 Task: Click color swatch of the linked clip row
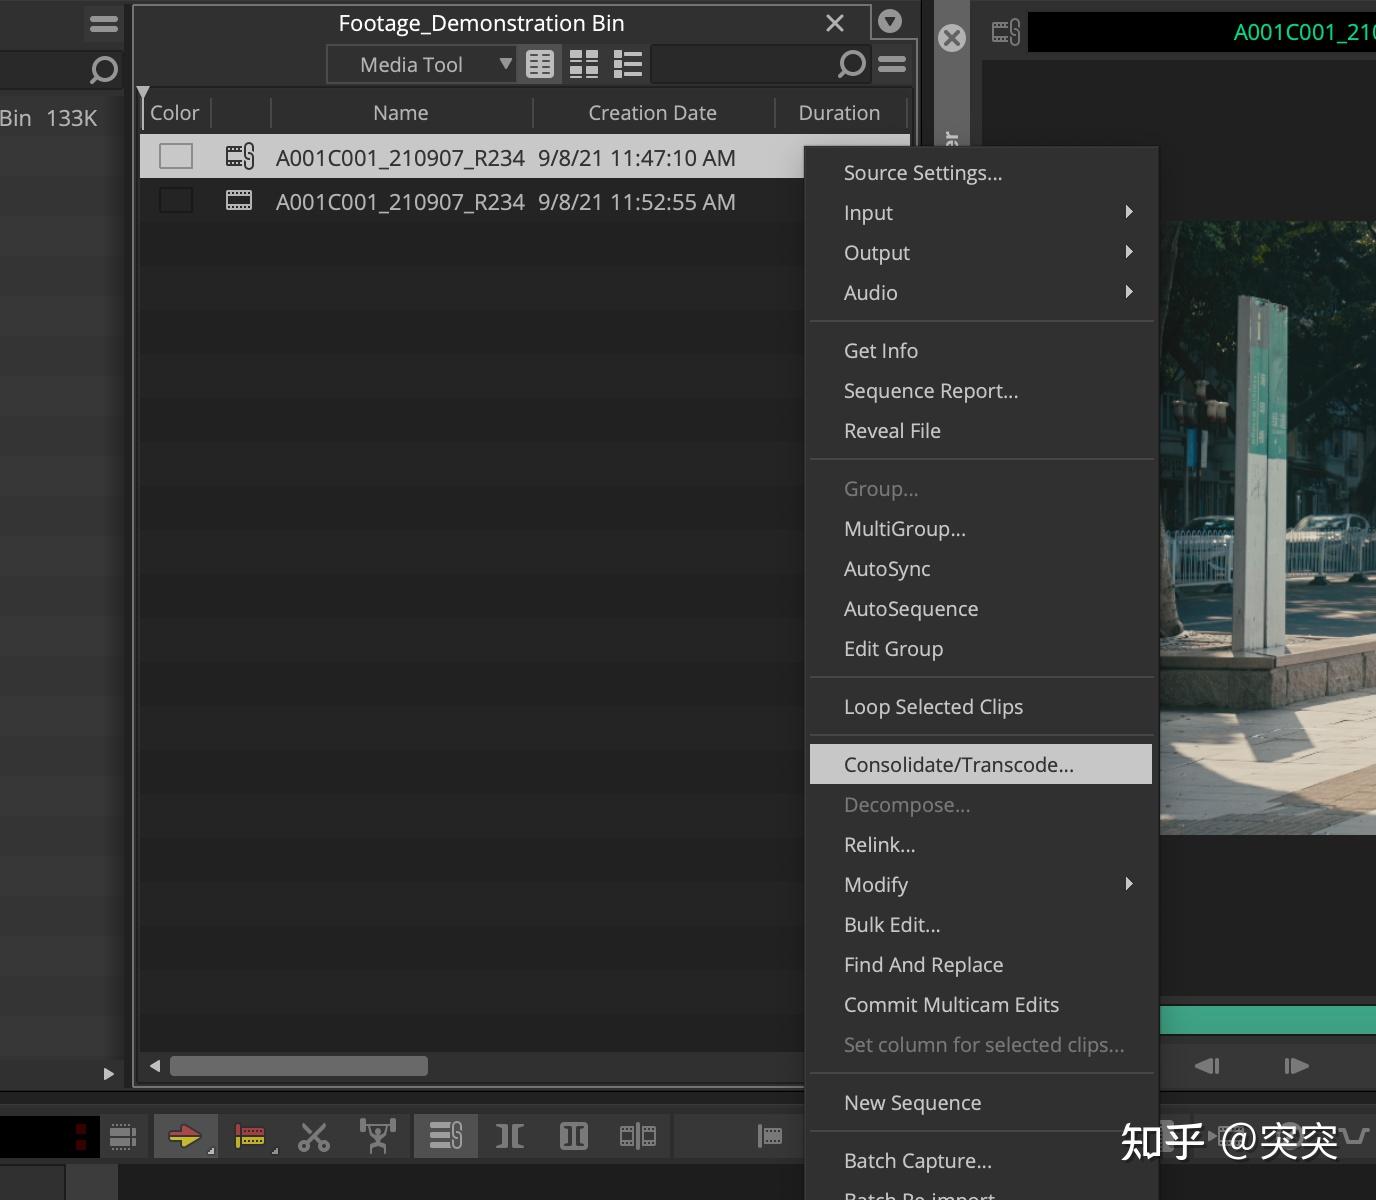pos(176,157)
